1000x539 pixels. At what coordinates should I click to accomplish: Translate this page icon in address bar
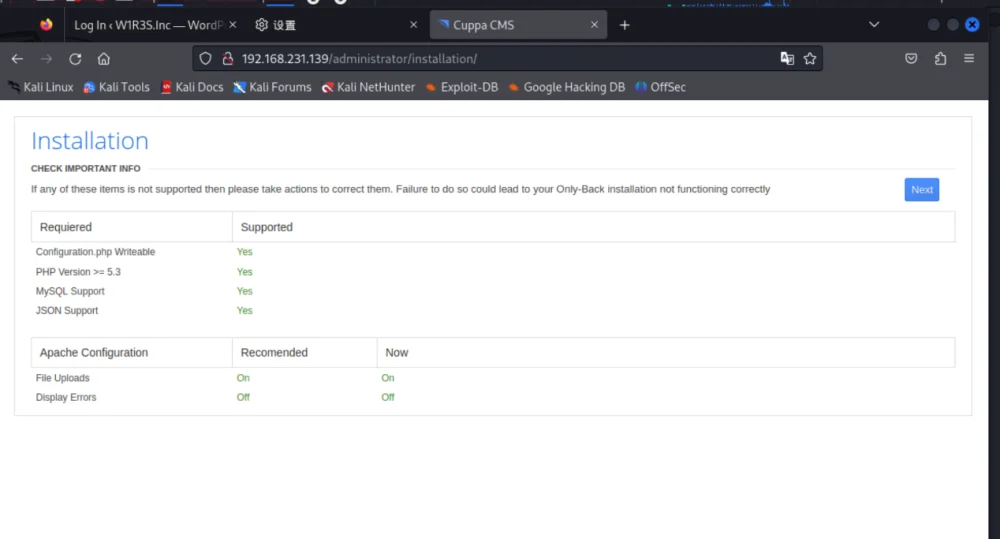[x=787, y=59]
